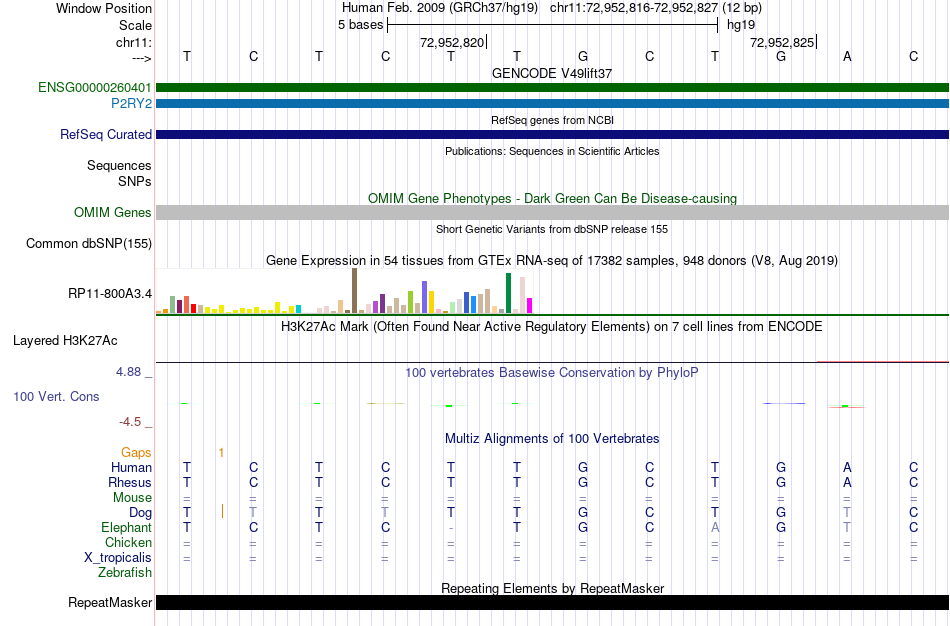Click the H3K27Ac Mark track title

552,327
